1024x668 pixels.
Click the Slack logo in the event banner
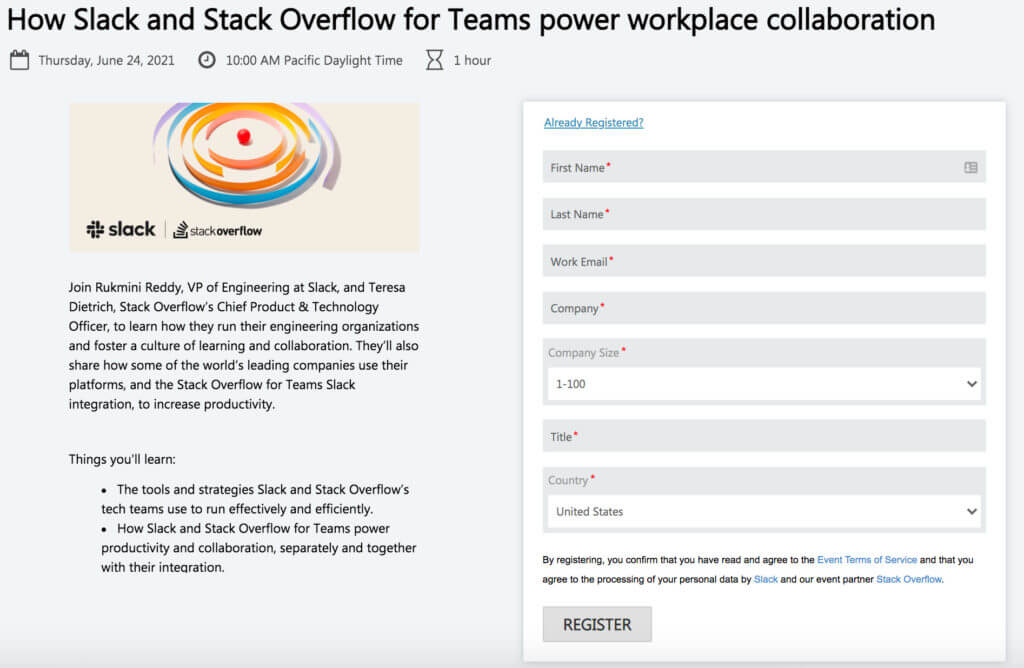(120, 229)
